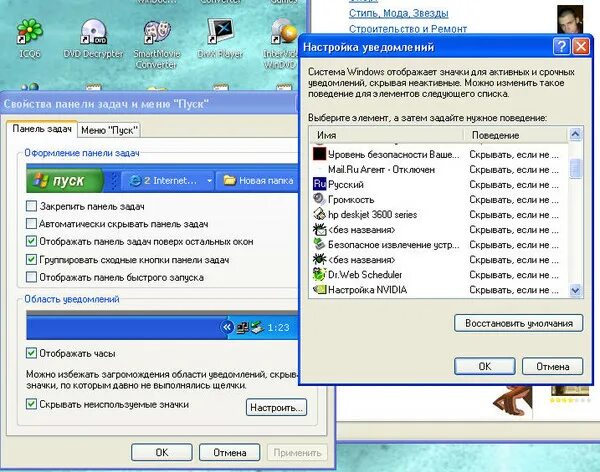Toggle Скрывать неиспользуемые значки checkbox

point(31,404)
